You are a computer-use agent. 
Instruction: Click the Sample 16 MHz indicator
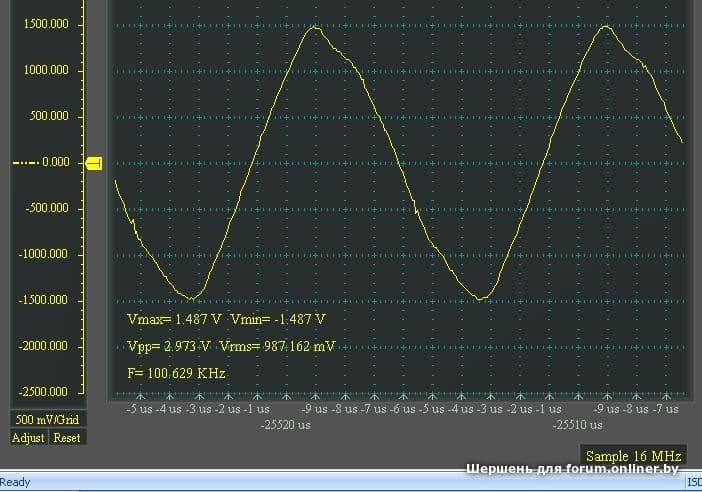633,456
